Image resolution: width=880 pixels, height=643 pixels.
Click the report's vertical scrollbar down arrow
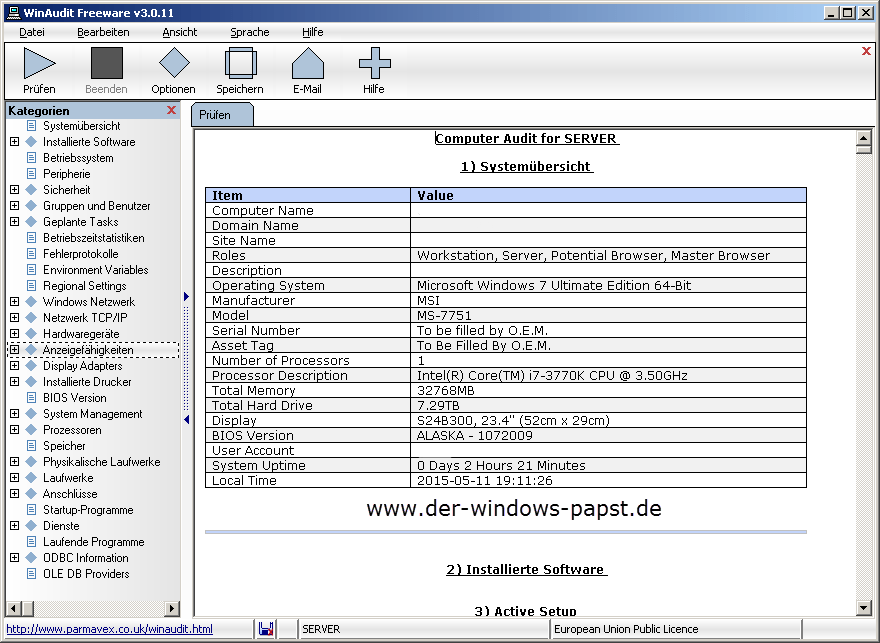(x=864, y=607)
